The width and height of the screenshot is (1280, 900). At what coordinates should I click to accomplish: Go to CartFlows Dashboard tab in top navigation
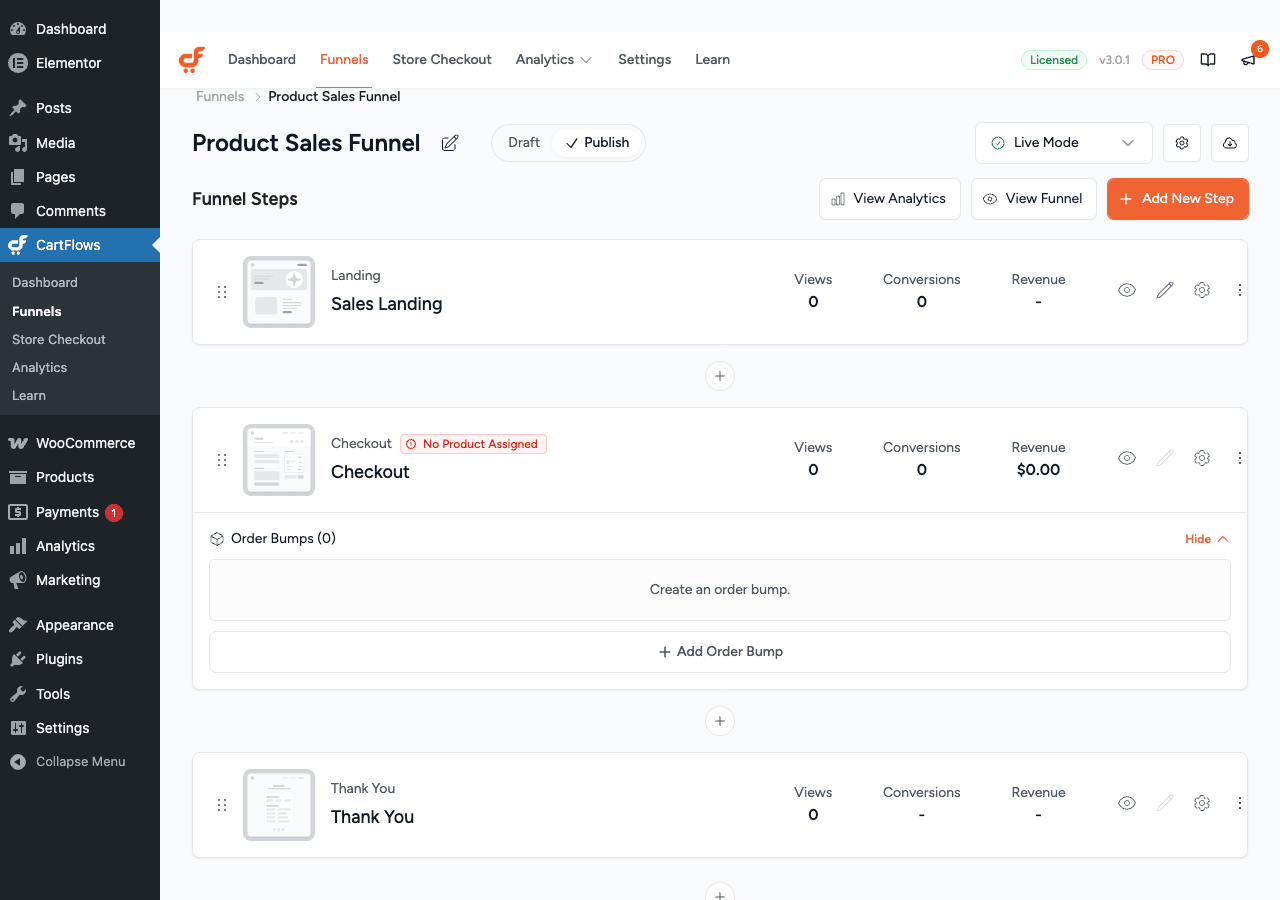coord(262,60)
